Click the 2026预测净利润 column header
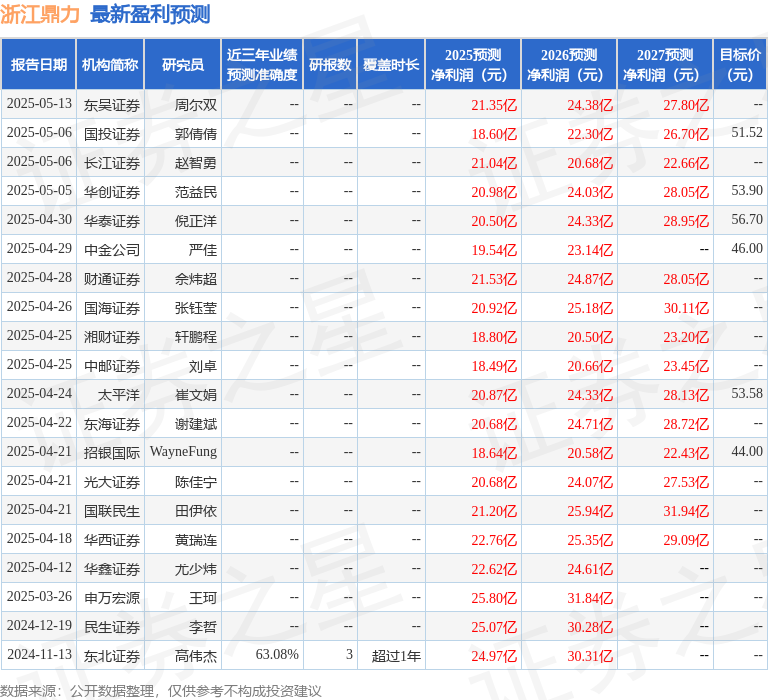The width and height of the screenshot is (768, 700). (569, 65)
